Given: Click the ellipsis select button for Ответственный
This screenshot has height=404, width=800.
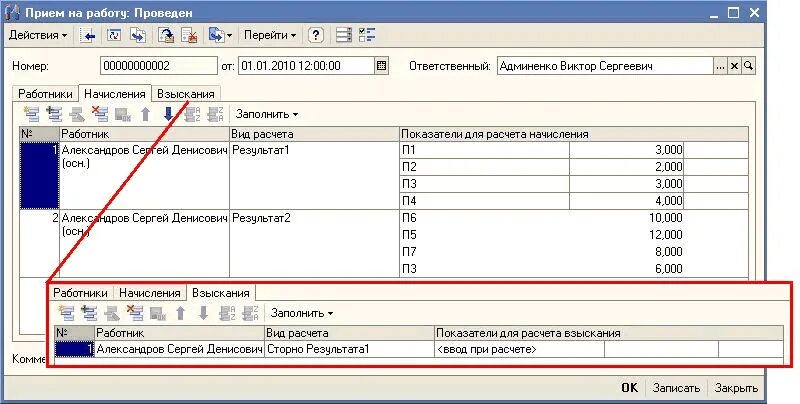Looking at the screenshot, I should [x=720, y=66].
